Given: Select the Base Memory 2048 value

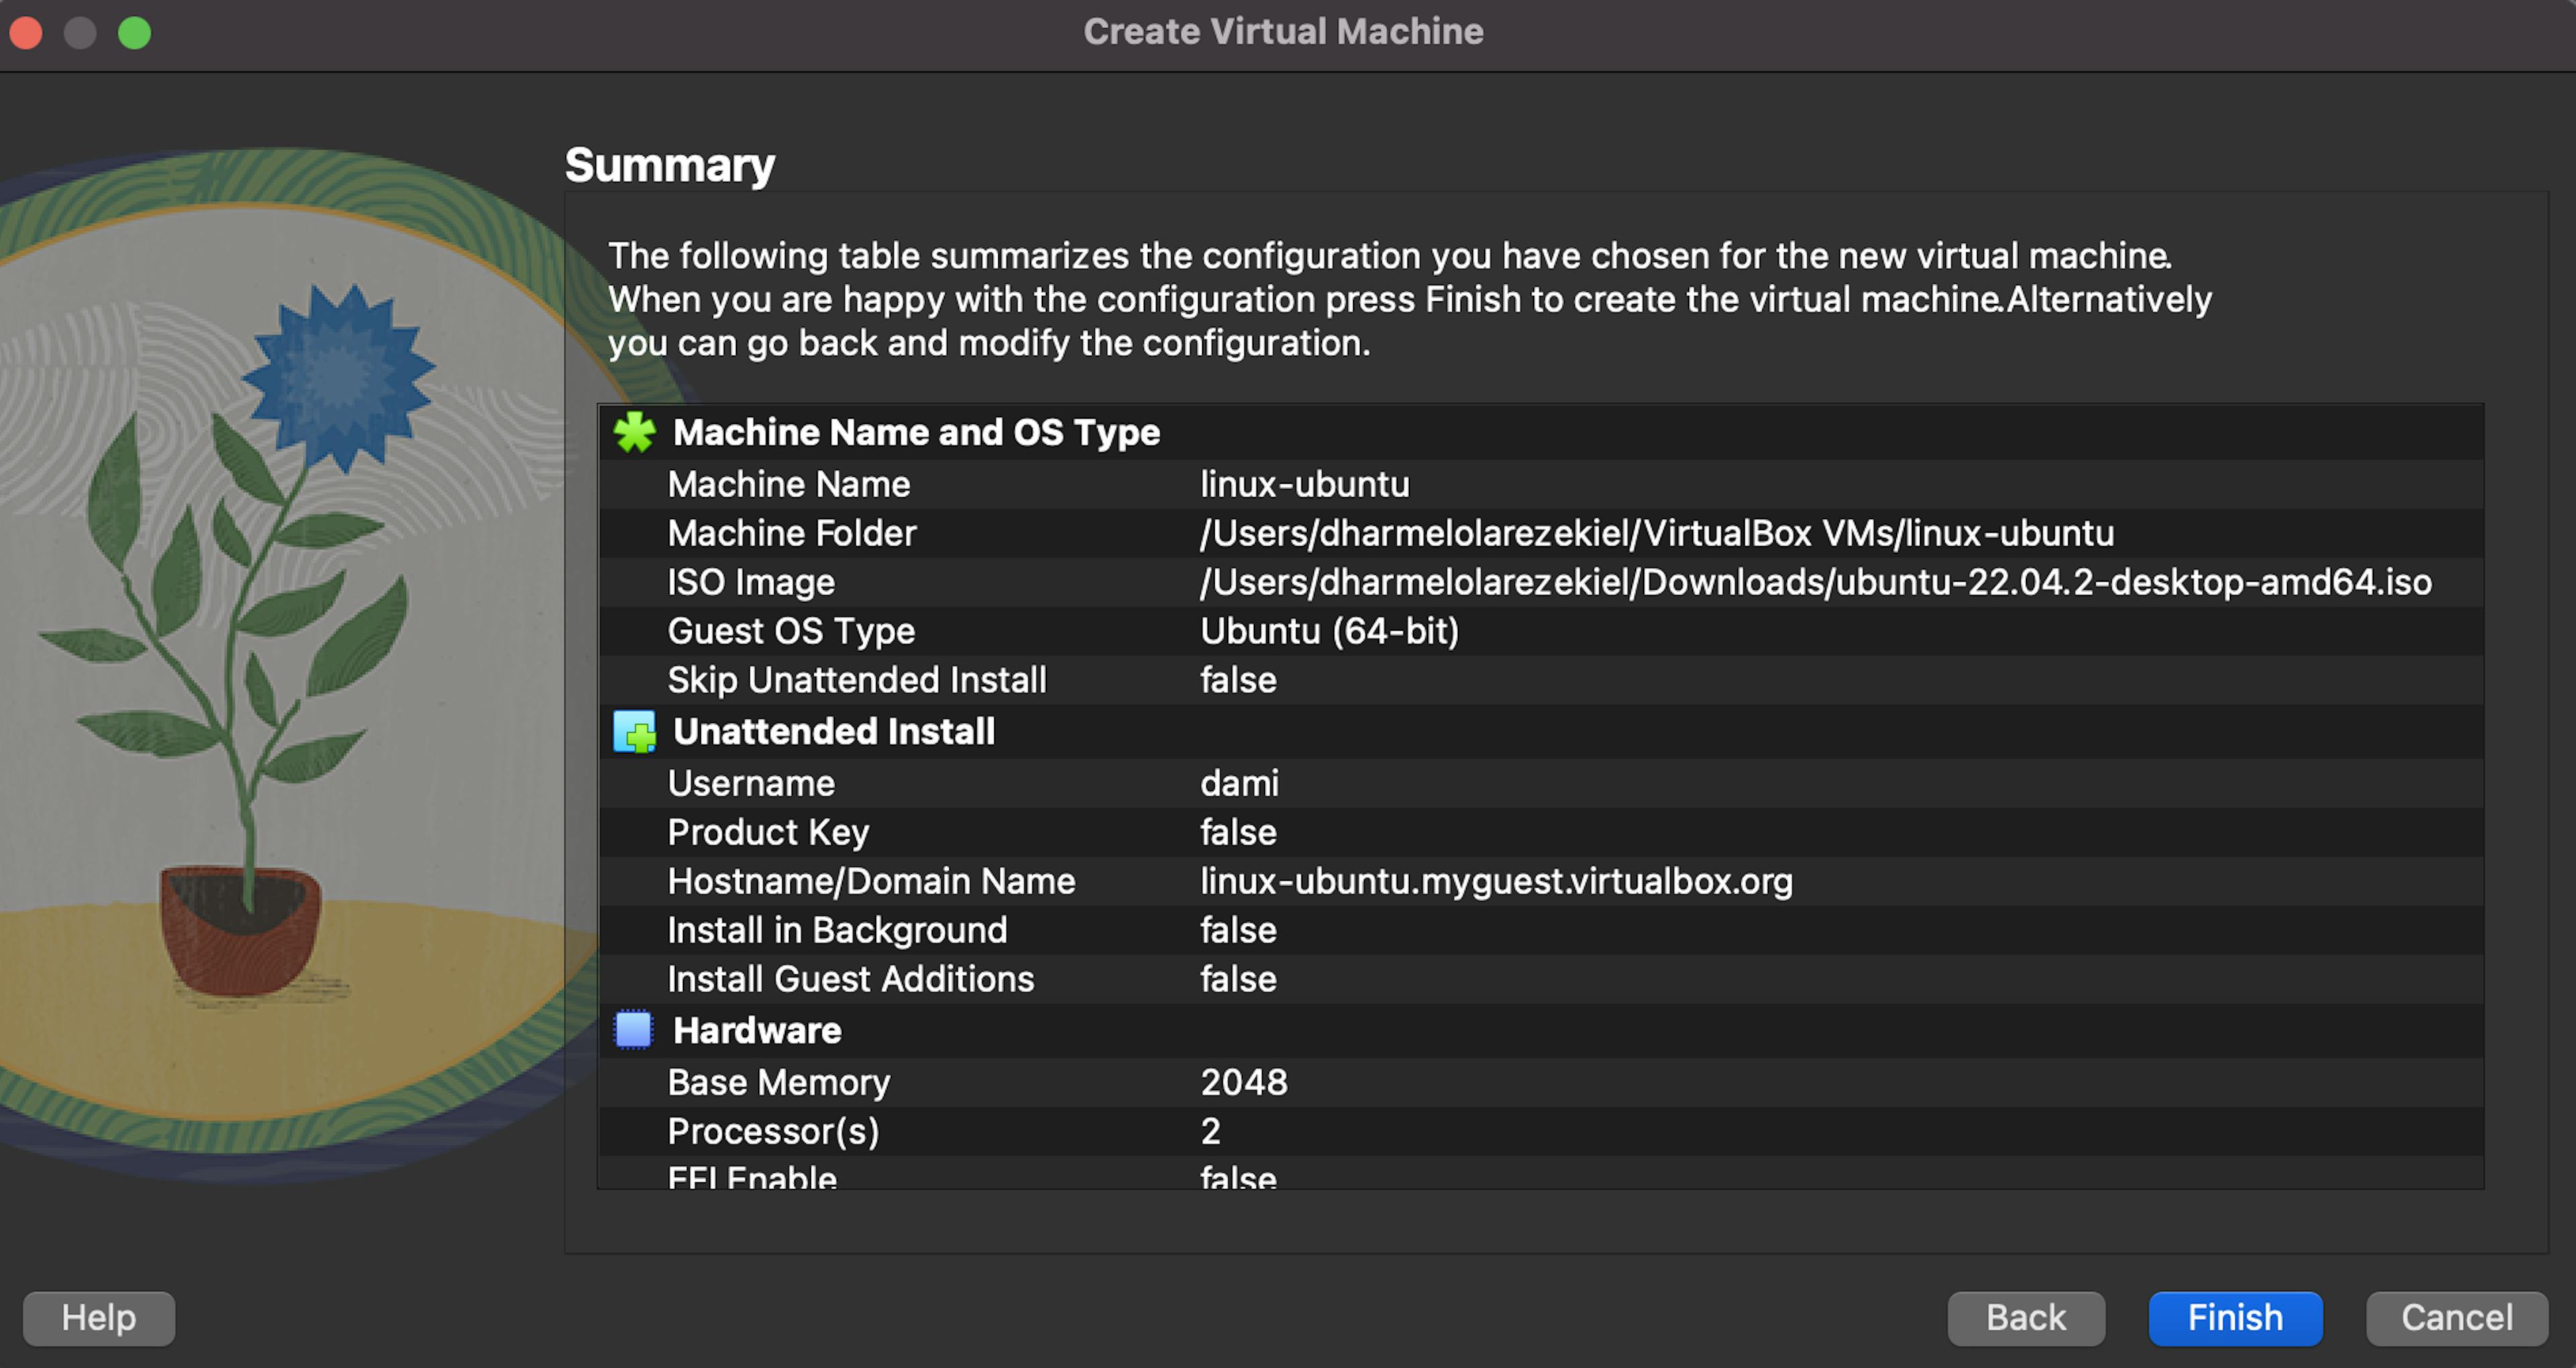Looking at the screenshot, I should pos(1244,1081).
